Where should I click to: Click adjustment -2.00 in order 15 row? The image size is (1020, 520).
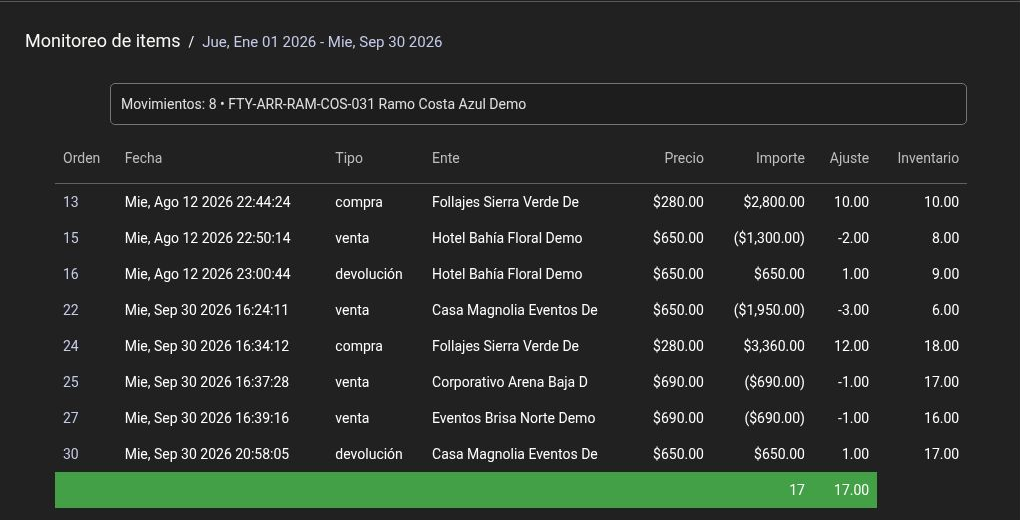(853, 238)
